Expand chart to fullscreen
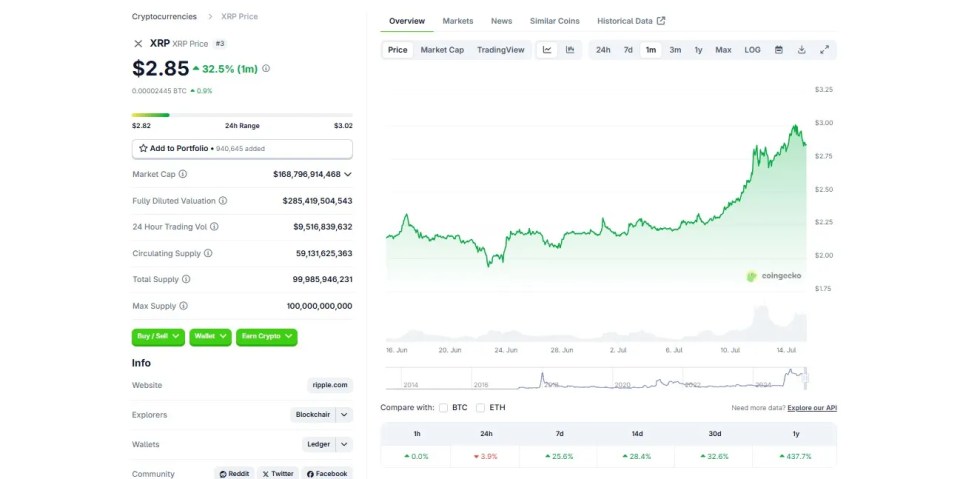The image size is (980, 479). [825, 50]
